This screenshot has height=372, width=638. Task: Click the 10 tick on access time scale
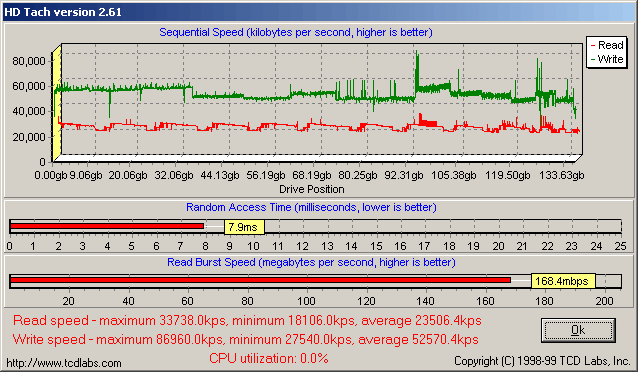pyautogui.click(x=253, y=246)
